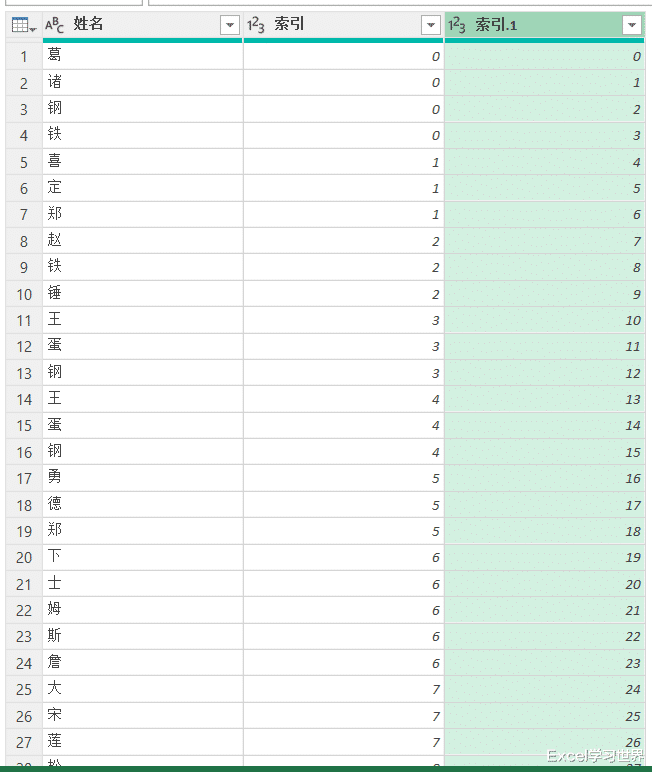The height and width of the screenshot is (772, 652).
Task: Open the 姓名 column filter dropdown
Action: (x=230, y=25)
